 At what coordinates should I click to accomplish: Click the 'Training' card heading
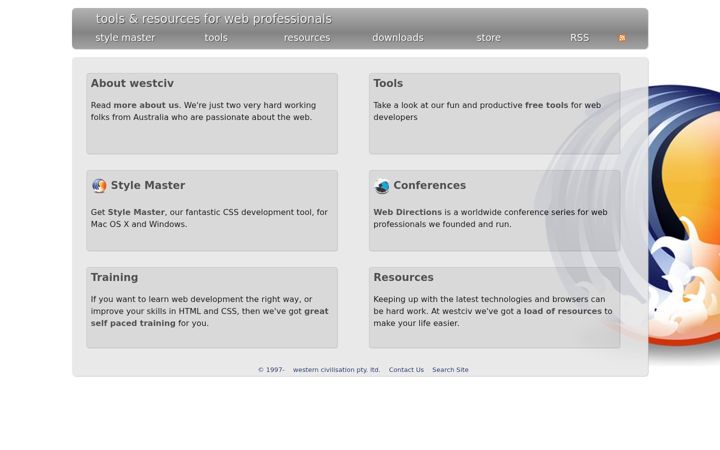click(x=114, y=277)
